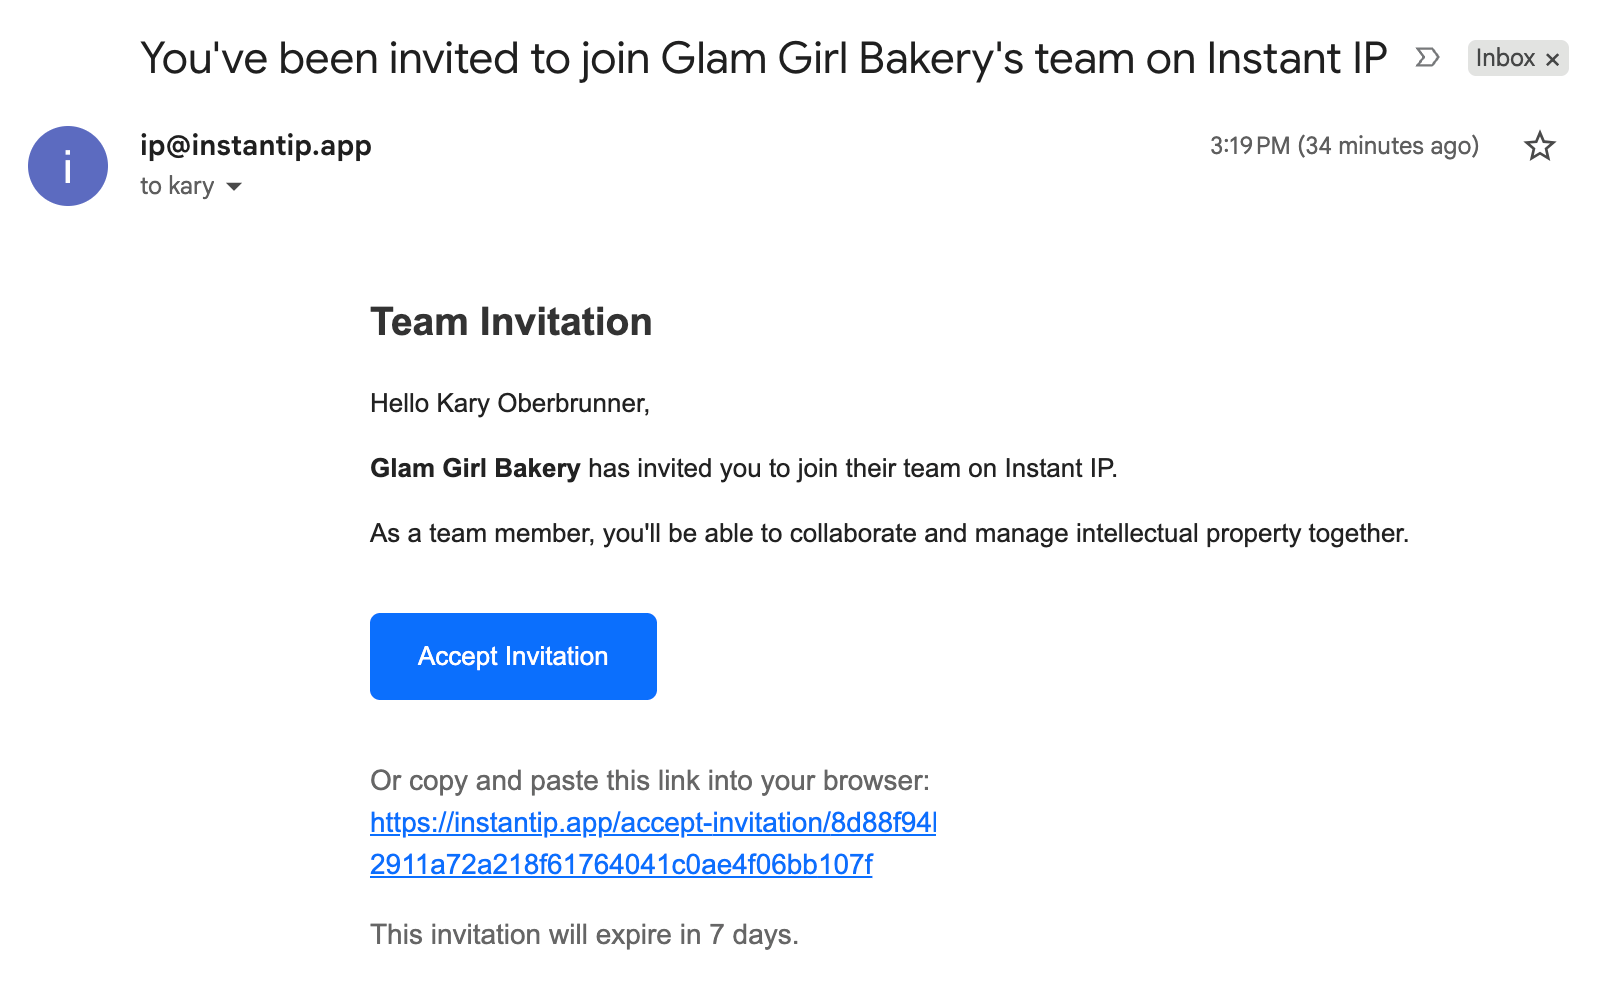This screenshot has width=1602, height=1006.
Task: Click the sender address ip@instantip.app
Action: [x=256, y=146]
